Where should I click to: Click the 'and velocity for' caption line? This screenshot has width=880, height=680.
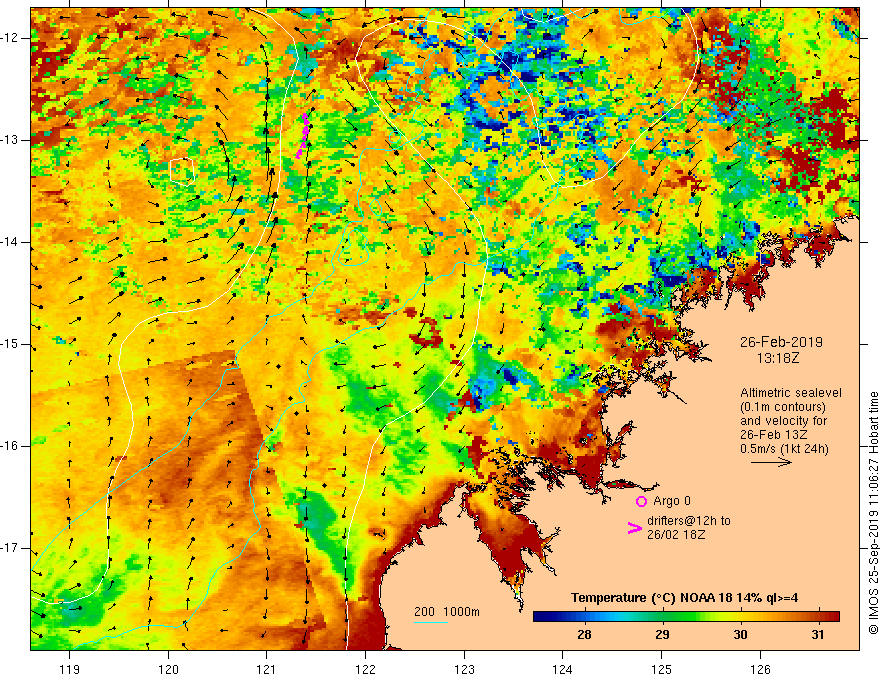click(x=783, y=421)
